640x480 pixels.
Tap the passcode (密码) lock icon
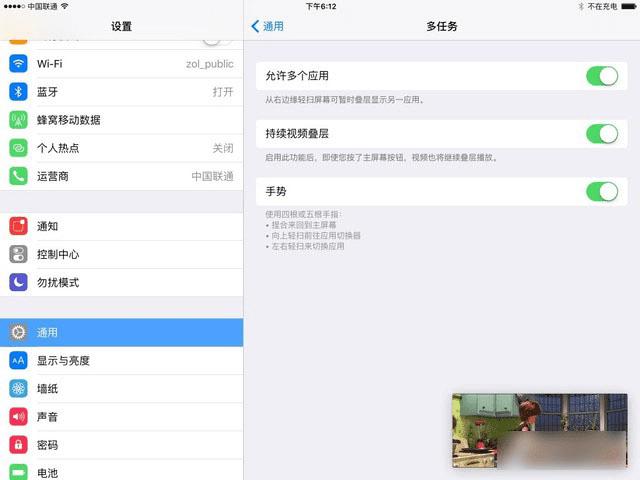tap(18, 445)
